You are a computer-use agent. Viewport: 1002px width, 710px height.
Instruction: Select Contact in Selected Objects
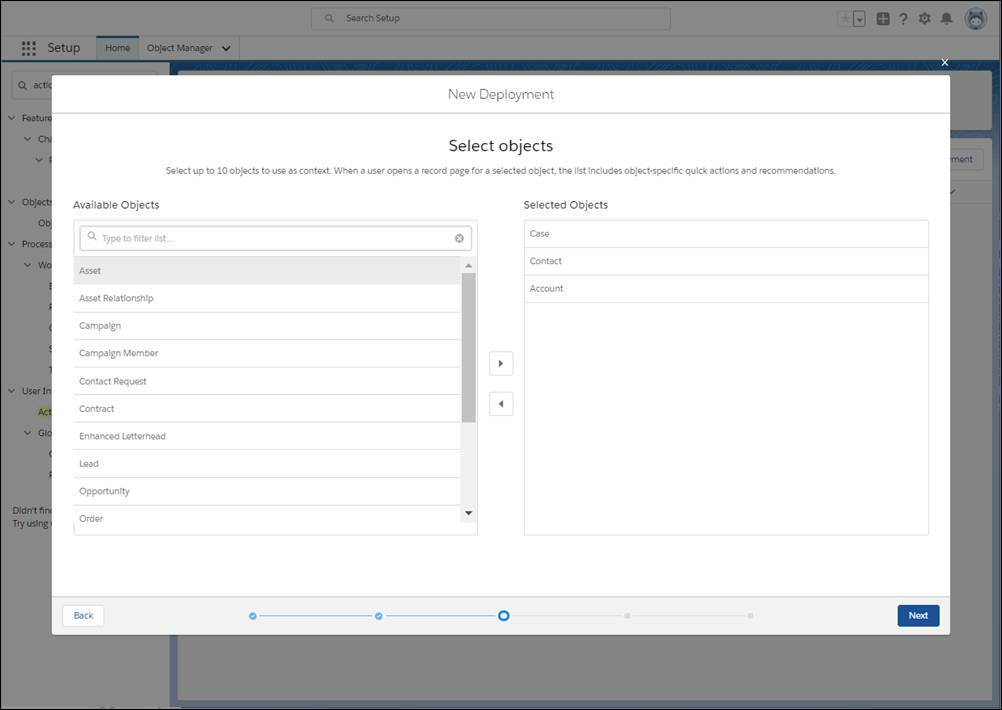(x=726, y=261)
